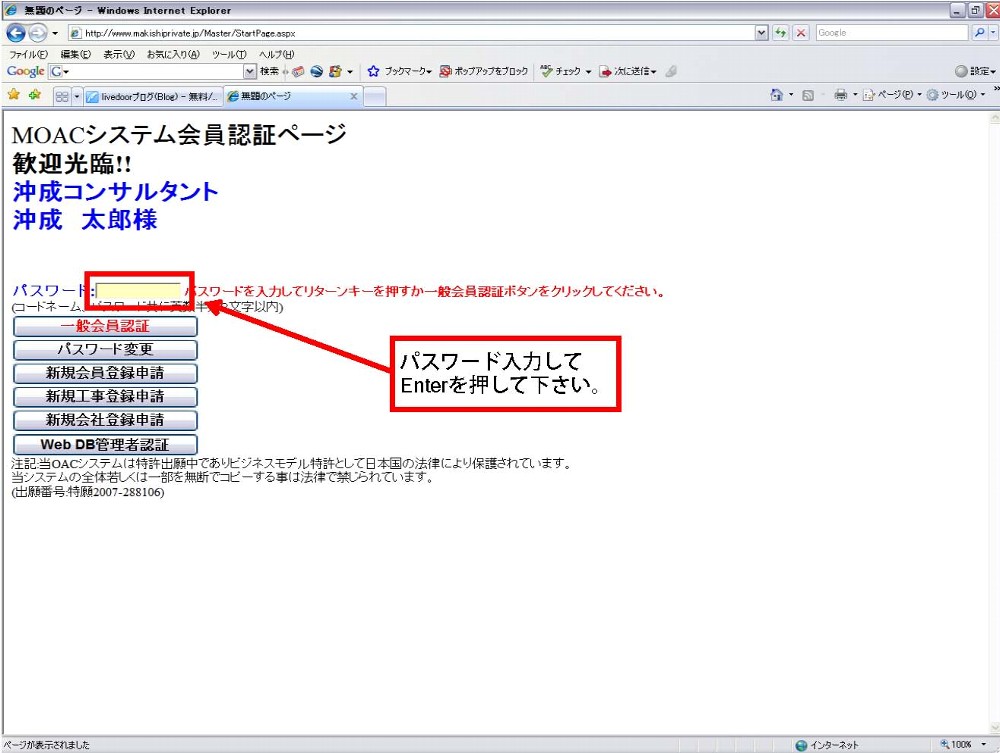The image size is (1000, 753).
Task: Expand the address bar URL dropdown
Action: click(x=763, y=32)
